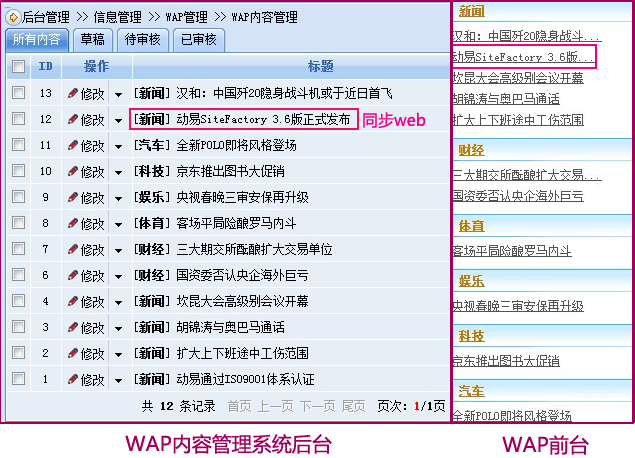Image resolution: width=635 pixels, height=458 pixels.
Task: Click the pencil edit icon for row ID 13
Action: [x=73, y=93]
